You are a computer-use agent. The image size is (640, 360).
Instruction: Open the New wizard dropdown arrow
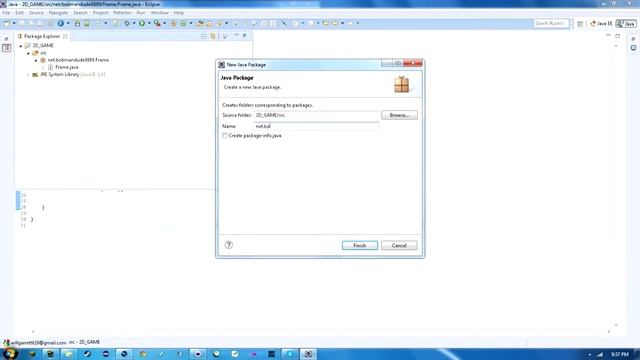pos(14,23)
